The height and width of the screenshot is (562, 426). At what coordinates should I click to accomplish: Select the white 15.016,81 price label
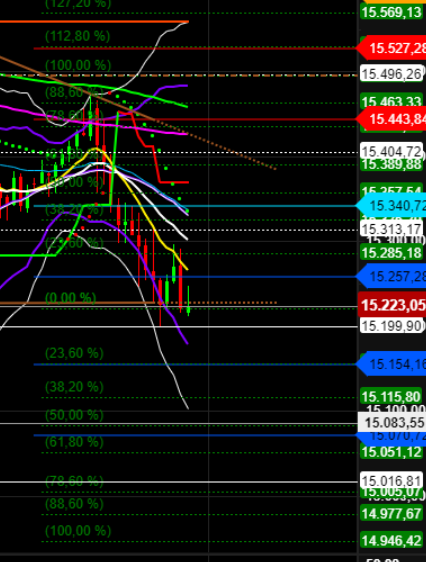point(392,481)
